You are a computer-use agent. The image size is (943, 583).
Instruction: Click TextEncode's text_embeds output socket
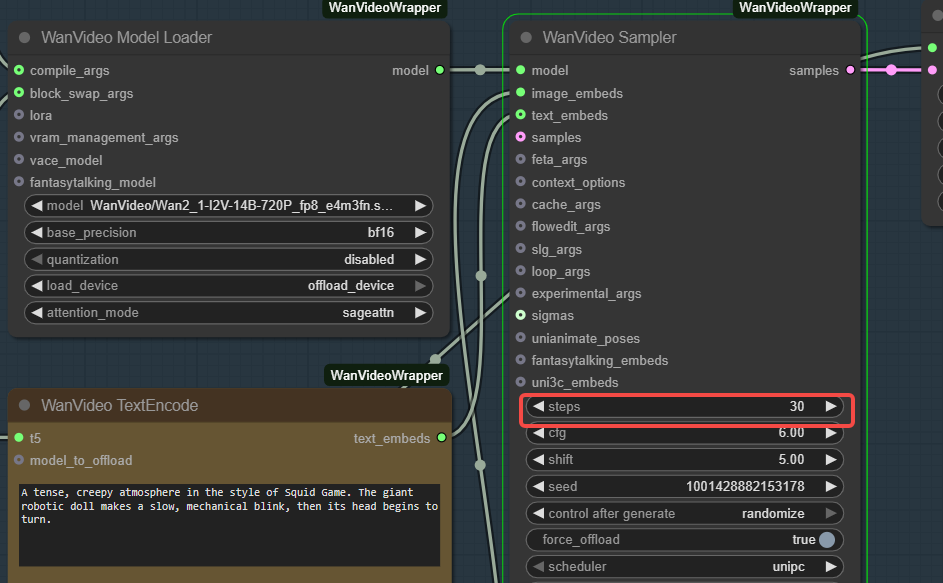coord(441,437)
